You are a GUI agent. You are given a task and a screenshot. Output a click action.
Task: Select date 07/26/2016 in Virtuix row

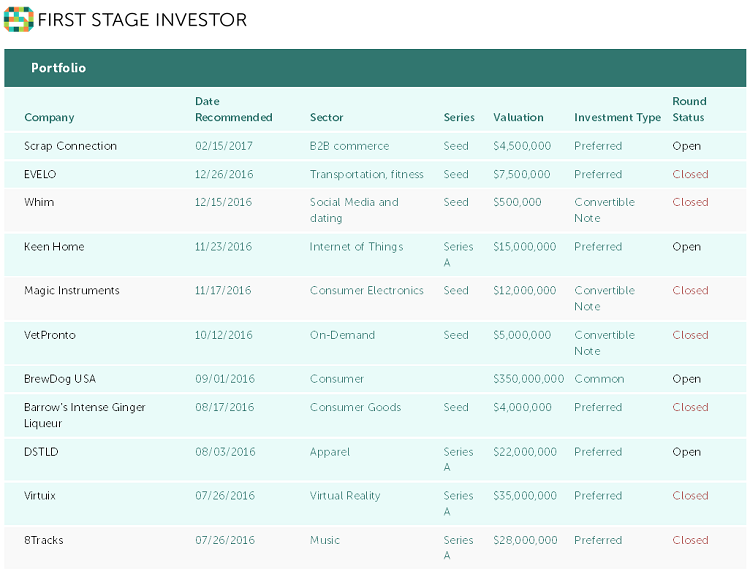[225, 496]
